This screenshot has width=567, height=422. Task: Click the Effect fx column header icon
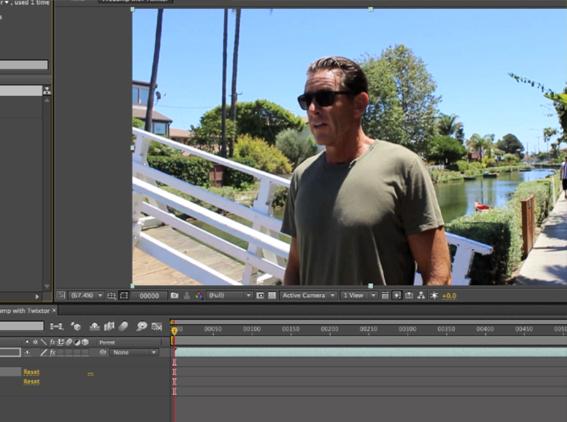[x=52, y=342]
